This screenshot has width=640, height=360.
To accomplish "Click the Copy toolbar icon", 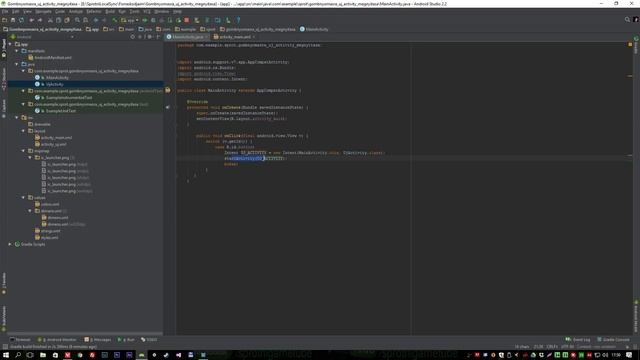I will 58,20.
